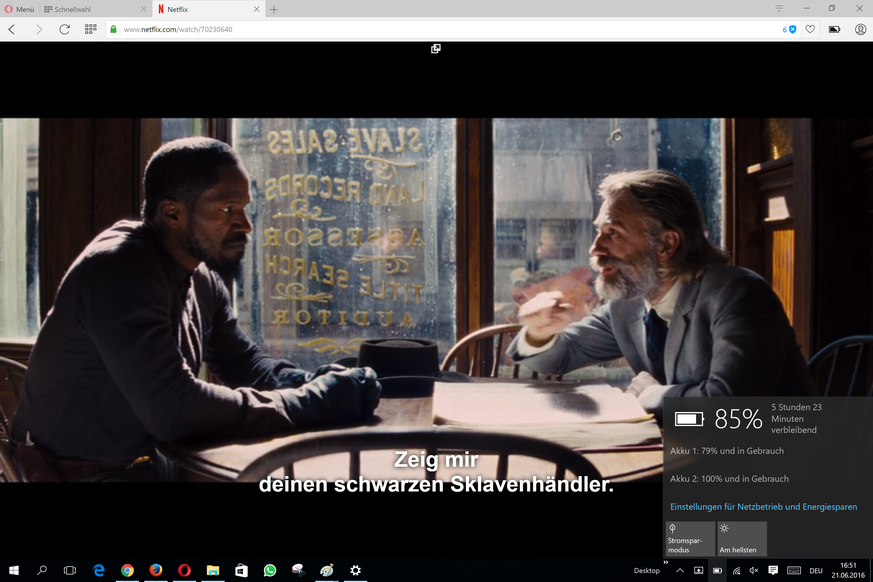Change DEU input language

click(x=816, y=570)
